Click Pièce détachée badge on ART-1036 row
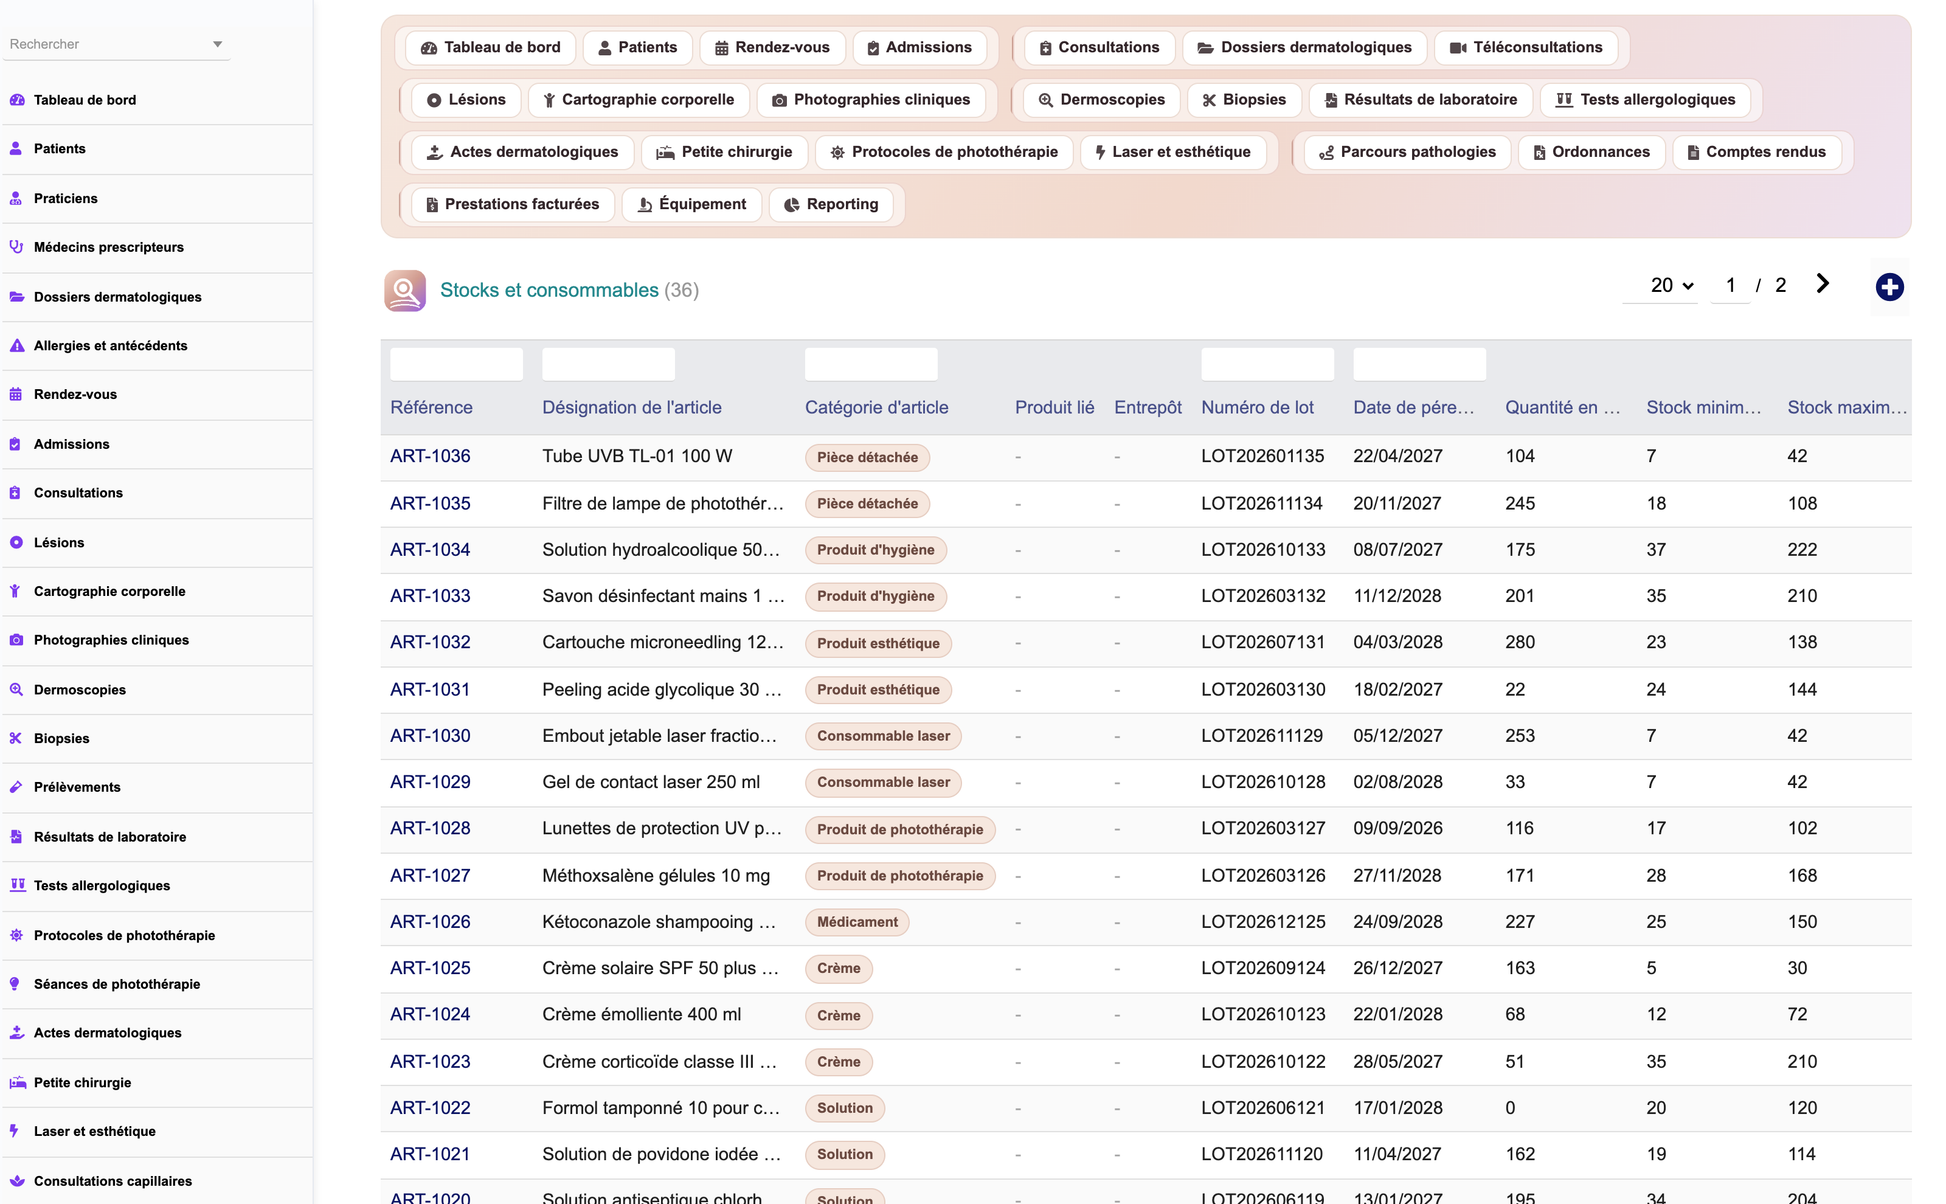The width and height of the screenshot is (1946, 1204). click(867, 457)
